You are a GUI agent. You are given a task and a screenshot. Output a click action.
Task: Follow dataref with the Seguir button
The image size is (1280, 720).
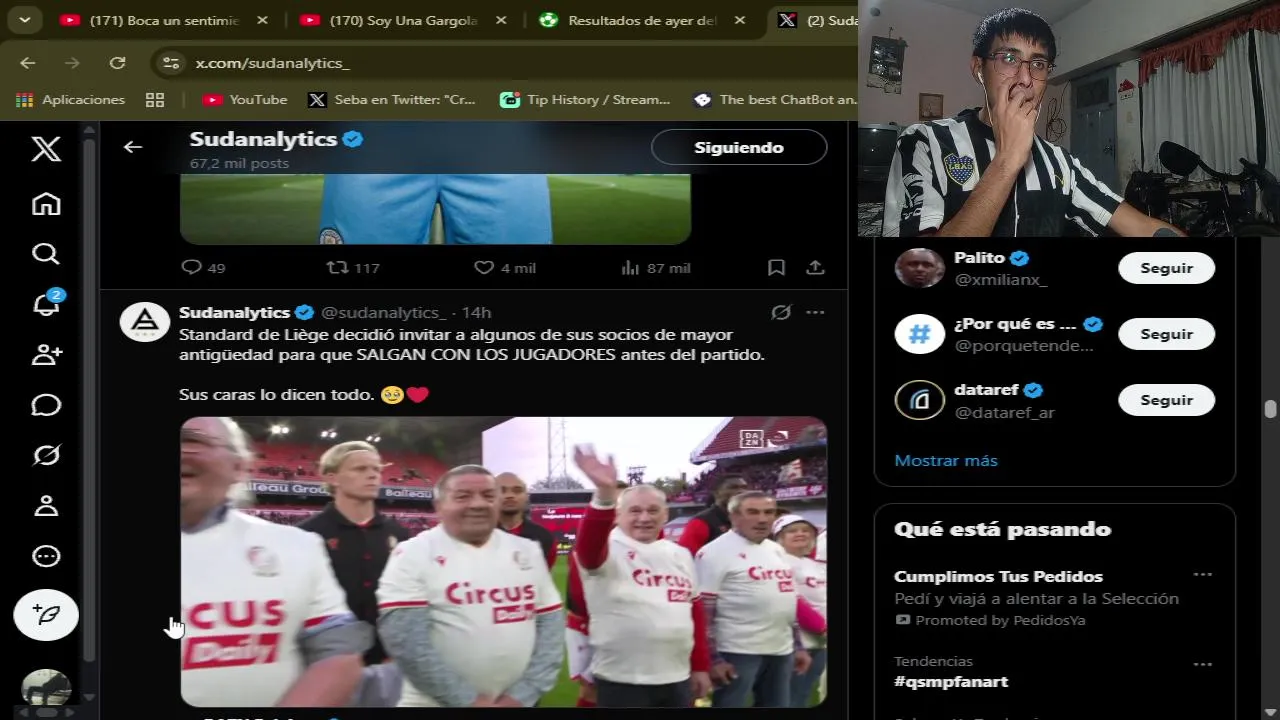(x=1166, y=400)
